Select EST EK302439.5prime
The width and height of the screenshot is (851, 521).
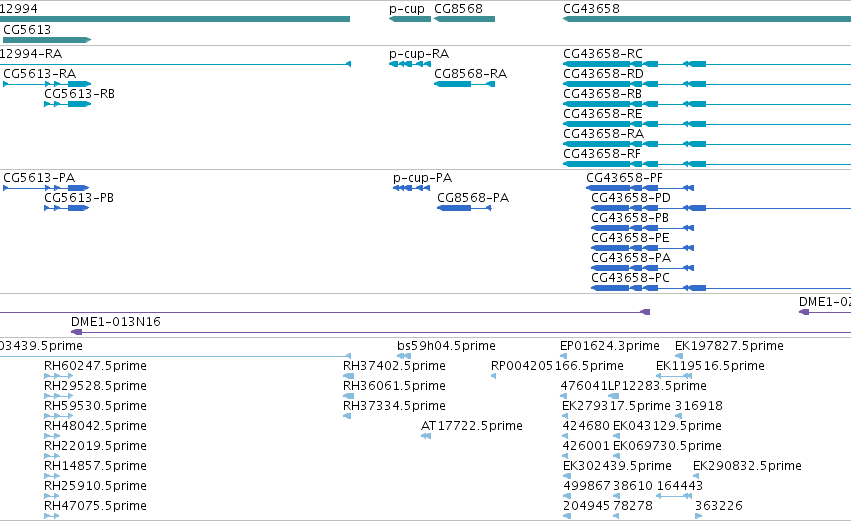click(617, 466)
